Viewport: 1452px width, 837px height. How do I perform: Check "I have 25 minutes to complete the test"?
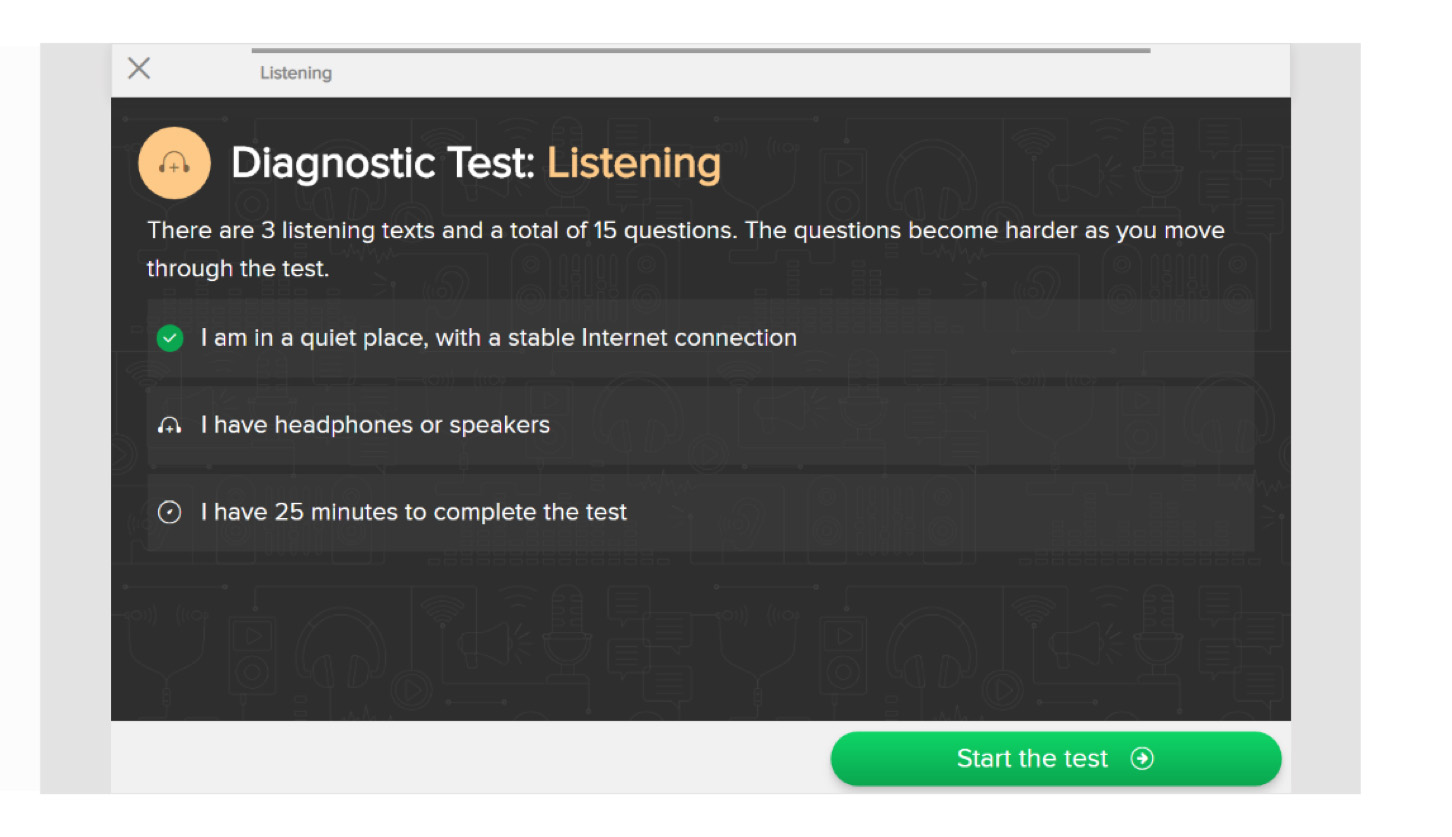coord(700,512)
